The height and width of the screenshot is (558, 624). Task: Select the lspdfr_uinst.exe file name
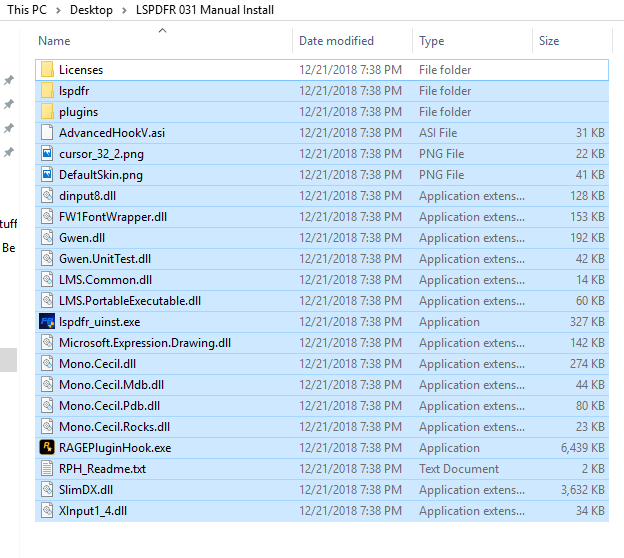(99, 322)
